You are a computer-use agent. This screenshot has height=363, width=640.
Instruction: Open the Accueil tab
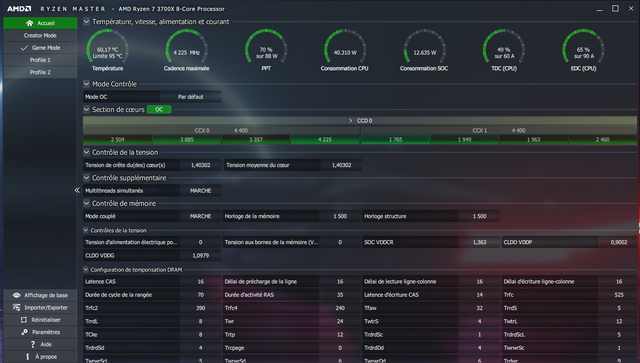[40, 23]
